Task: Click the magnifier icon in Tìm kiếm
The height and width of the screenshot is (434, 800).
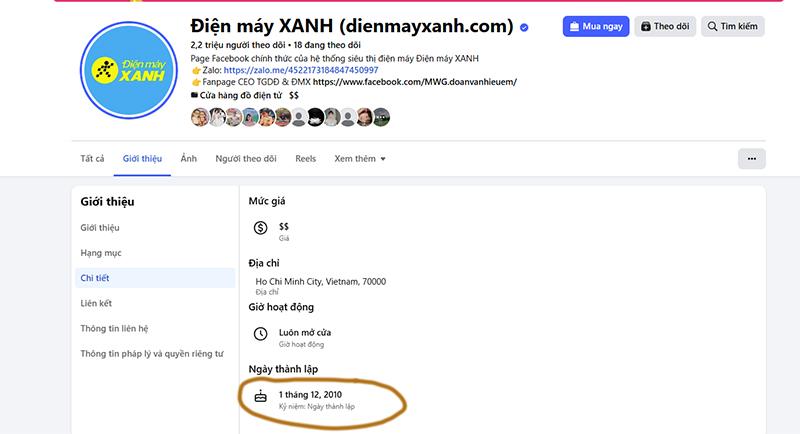Action: coord(712,27)
